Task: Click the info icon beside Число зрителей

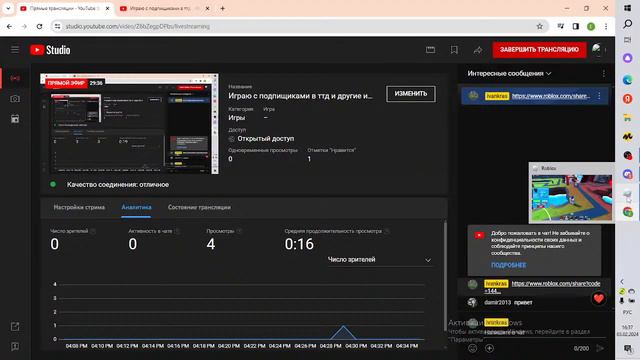Action: [x=93, y=231]
